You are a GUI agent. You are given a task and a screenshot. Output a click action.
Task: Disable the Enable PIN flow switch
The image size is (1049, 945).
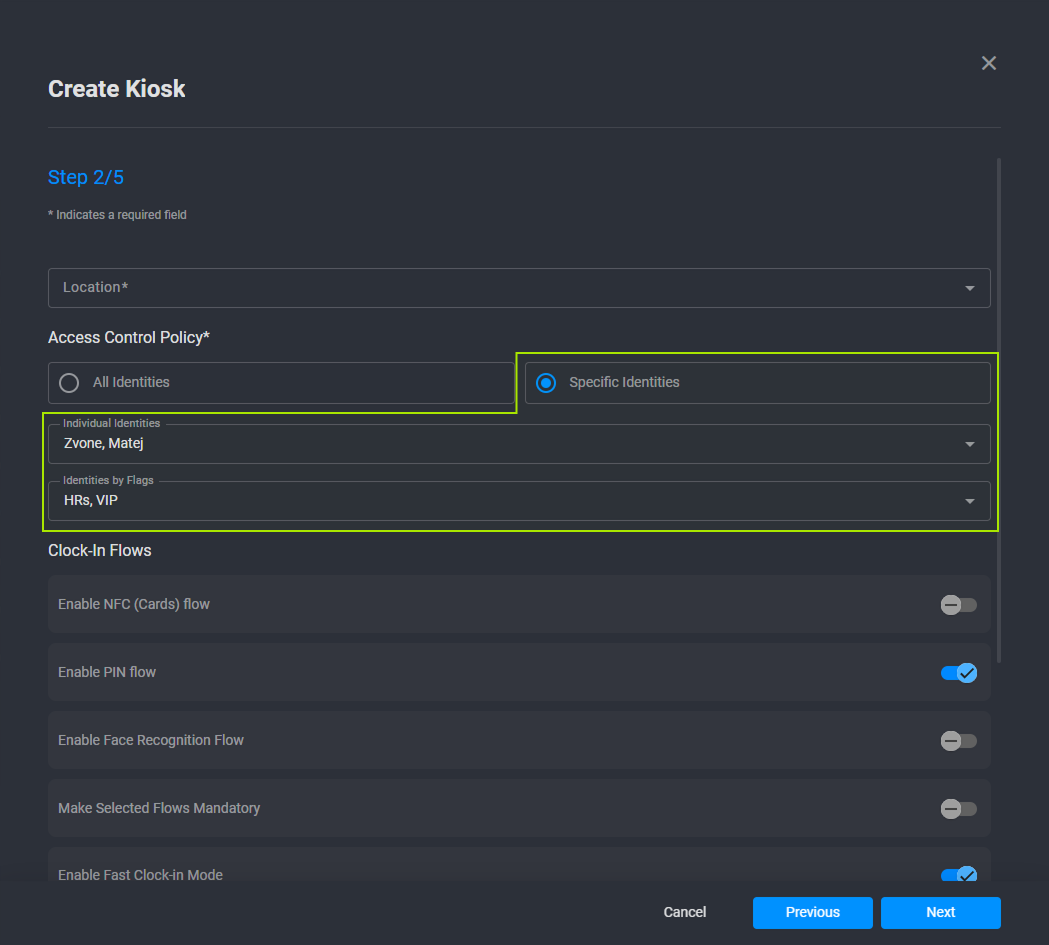(958, 672)
